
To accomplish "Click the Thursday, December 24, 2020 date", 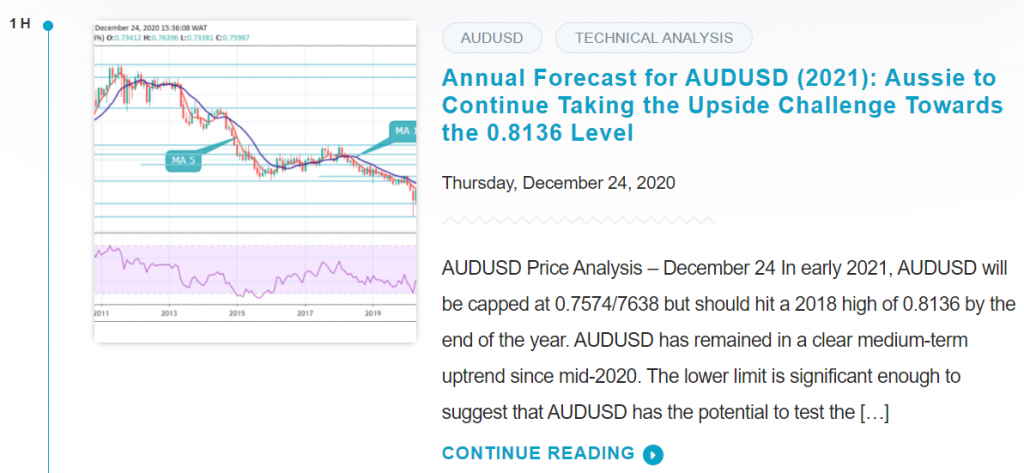I will click(x=558, y=183).
